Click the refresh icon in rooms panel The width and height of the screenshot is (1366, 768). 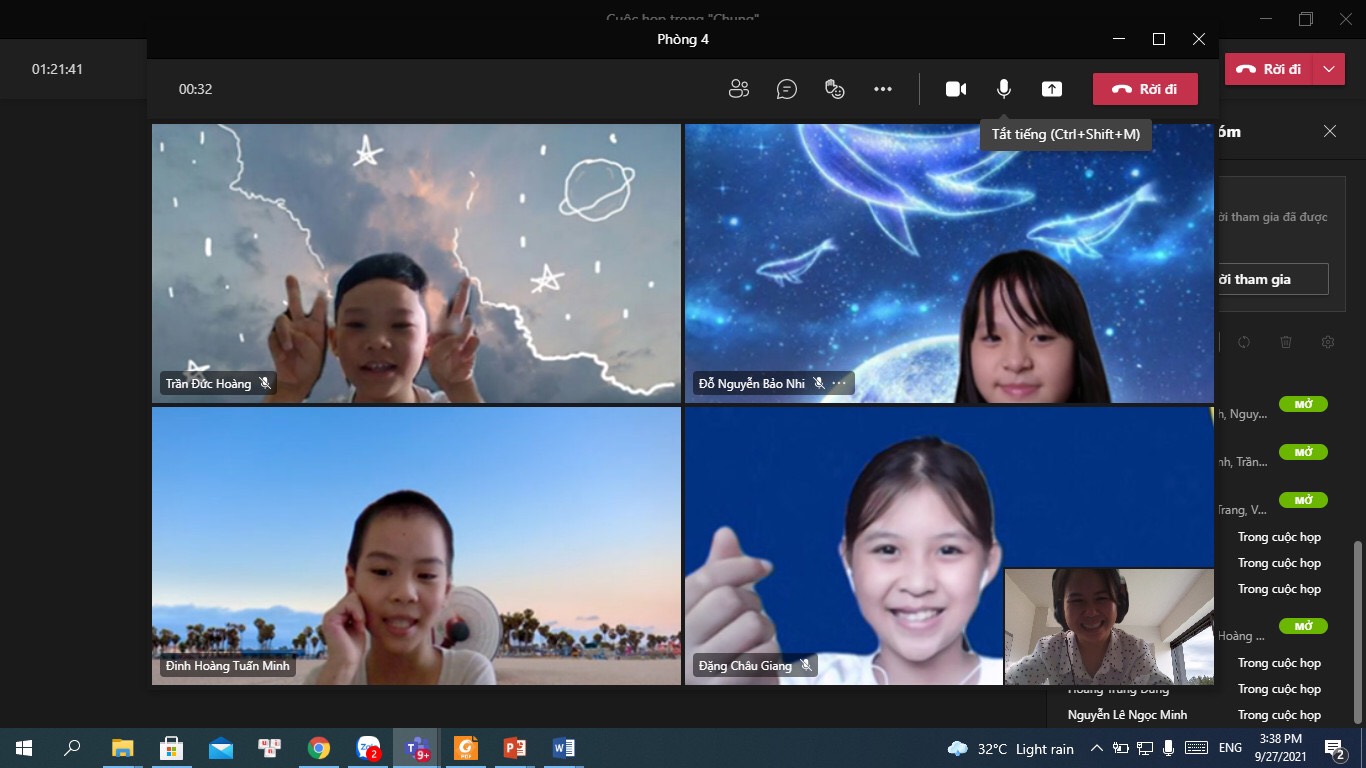[x=1244, y=342]
